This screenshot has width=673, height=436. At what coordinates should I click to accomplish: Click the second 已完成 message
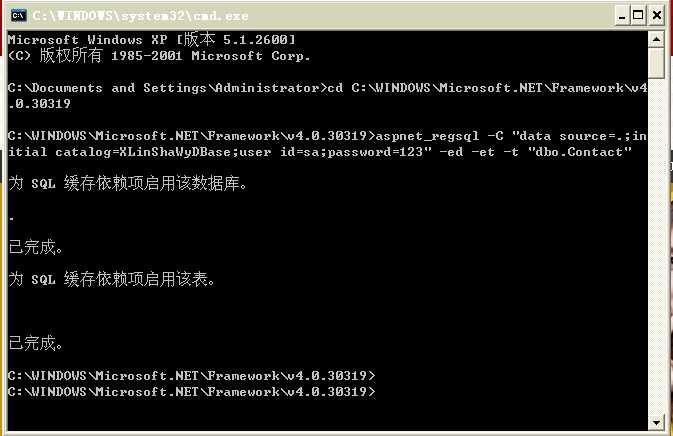[x=36, y=343]
